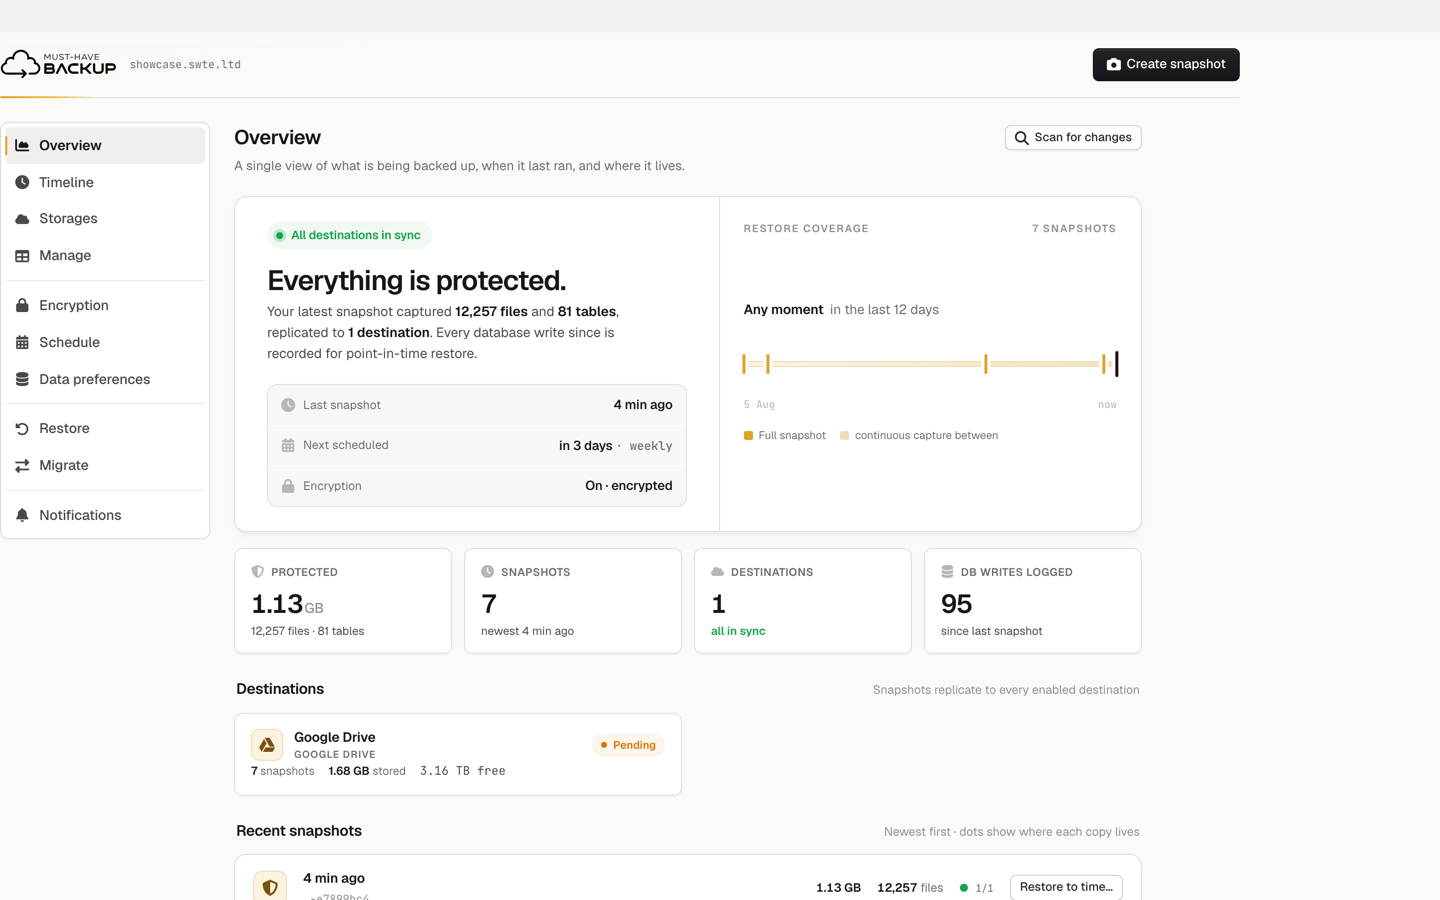Click the Manage table icon in sidebar
This screenshot has height=900, width=1440.
coord(22,255)
